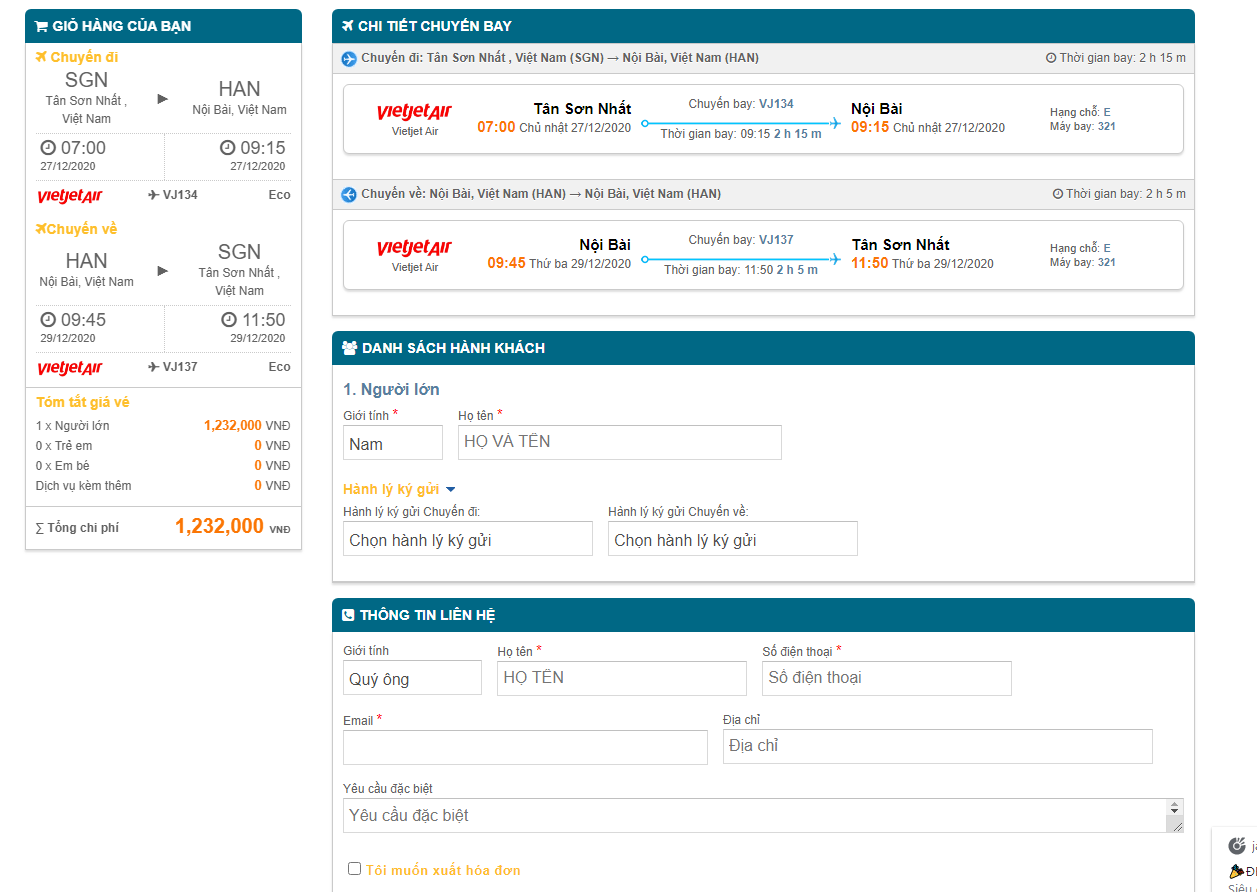The width and height of the screenshot is (1257, 892).
Task: Enable the Tôi muốn xuất hóa đơn checkbox
Action: (354, 869)
